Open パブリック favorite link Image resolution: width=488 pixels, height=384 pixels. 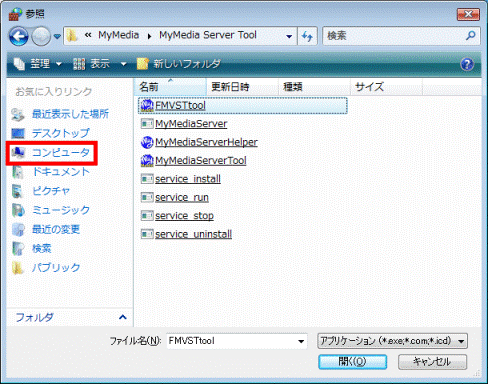point(56,268)
